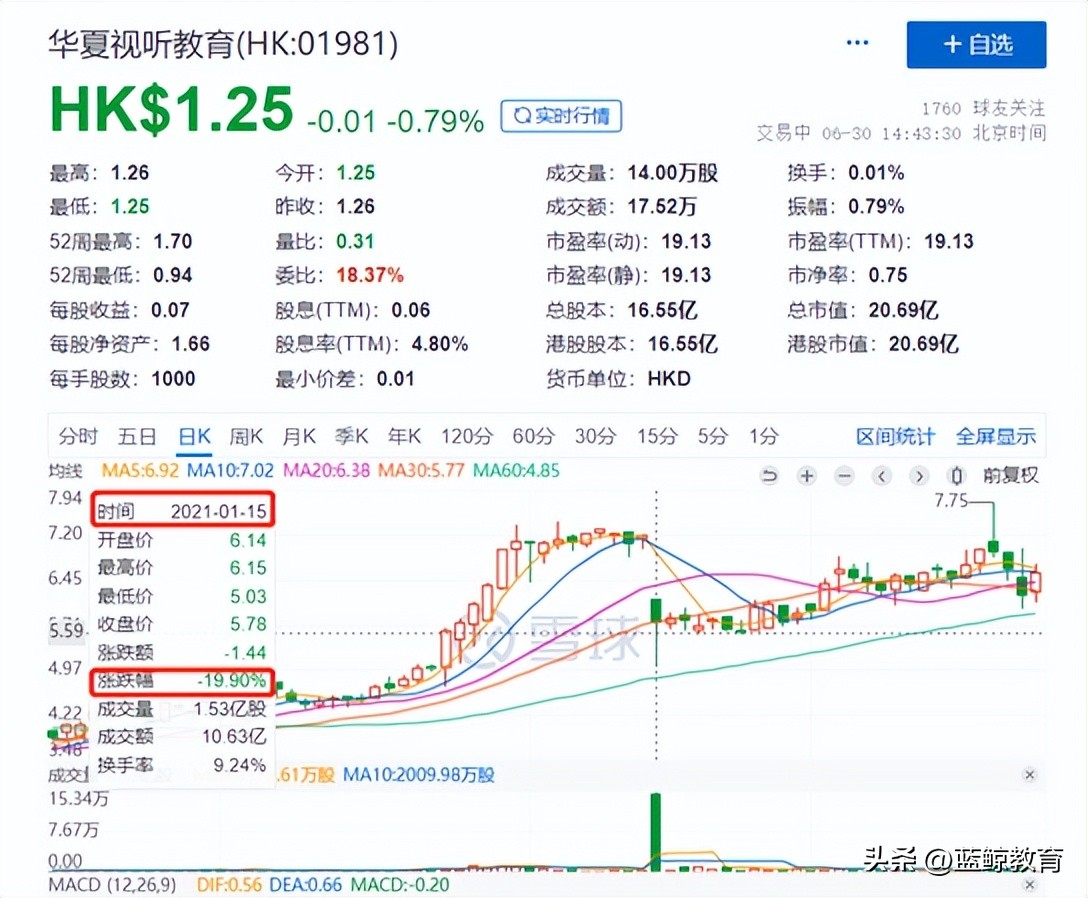Hide the MACD indicator panel
Viewport: 1088px width, 898px height.
pyautogui.click(x=1029, y=886)
